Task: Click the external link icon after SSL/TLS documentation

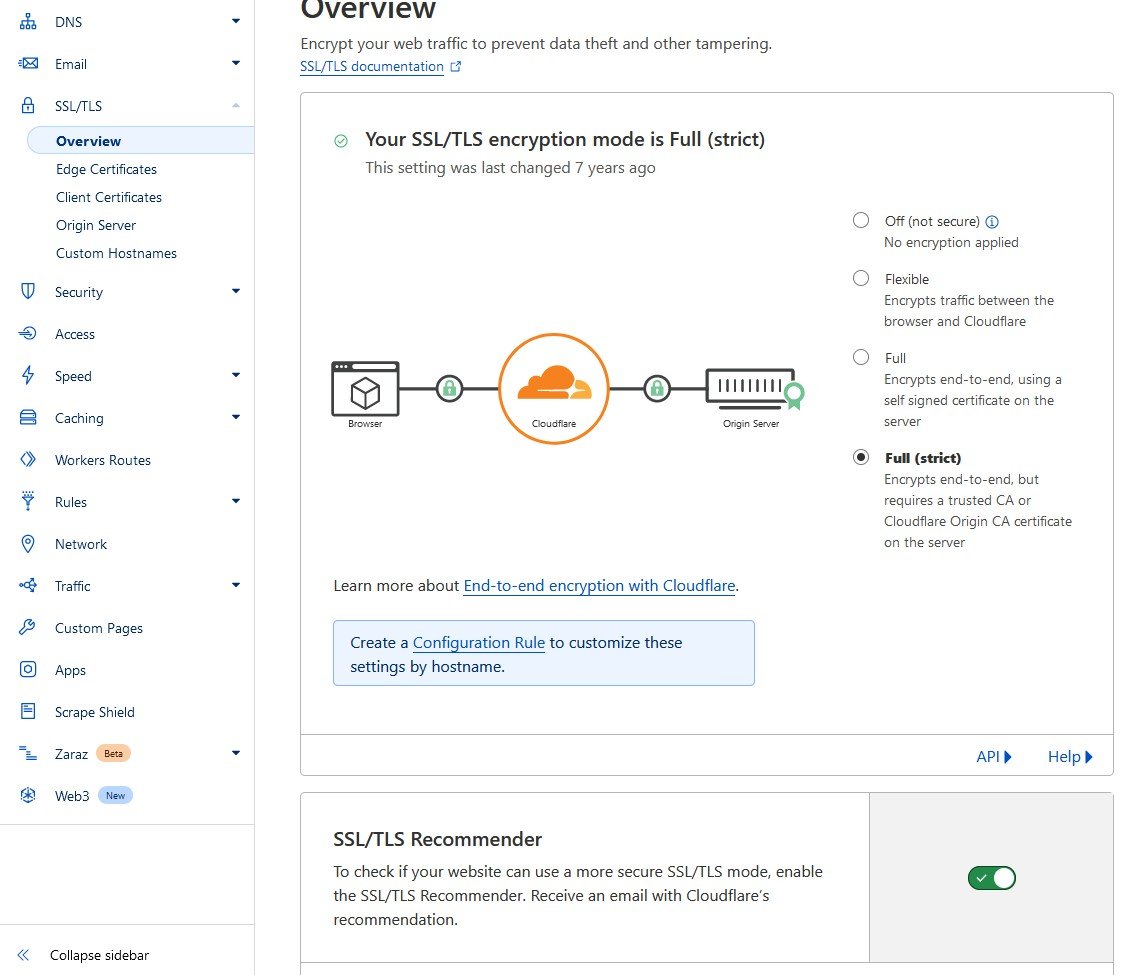Action: coord(455,66)
